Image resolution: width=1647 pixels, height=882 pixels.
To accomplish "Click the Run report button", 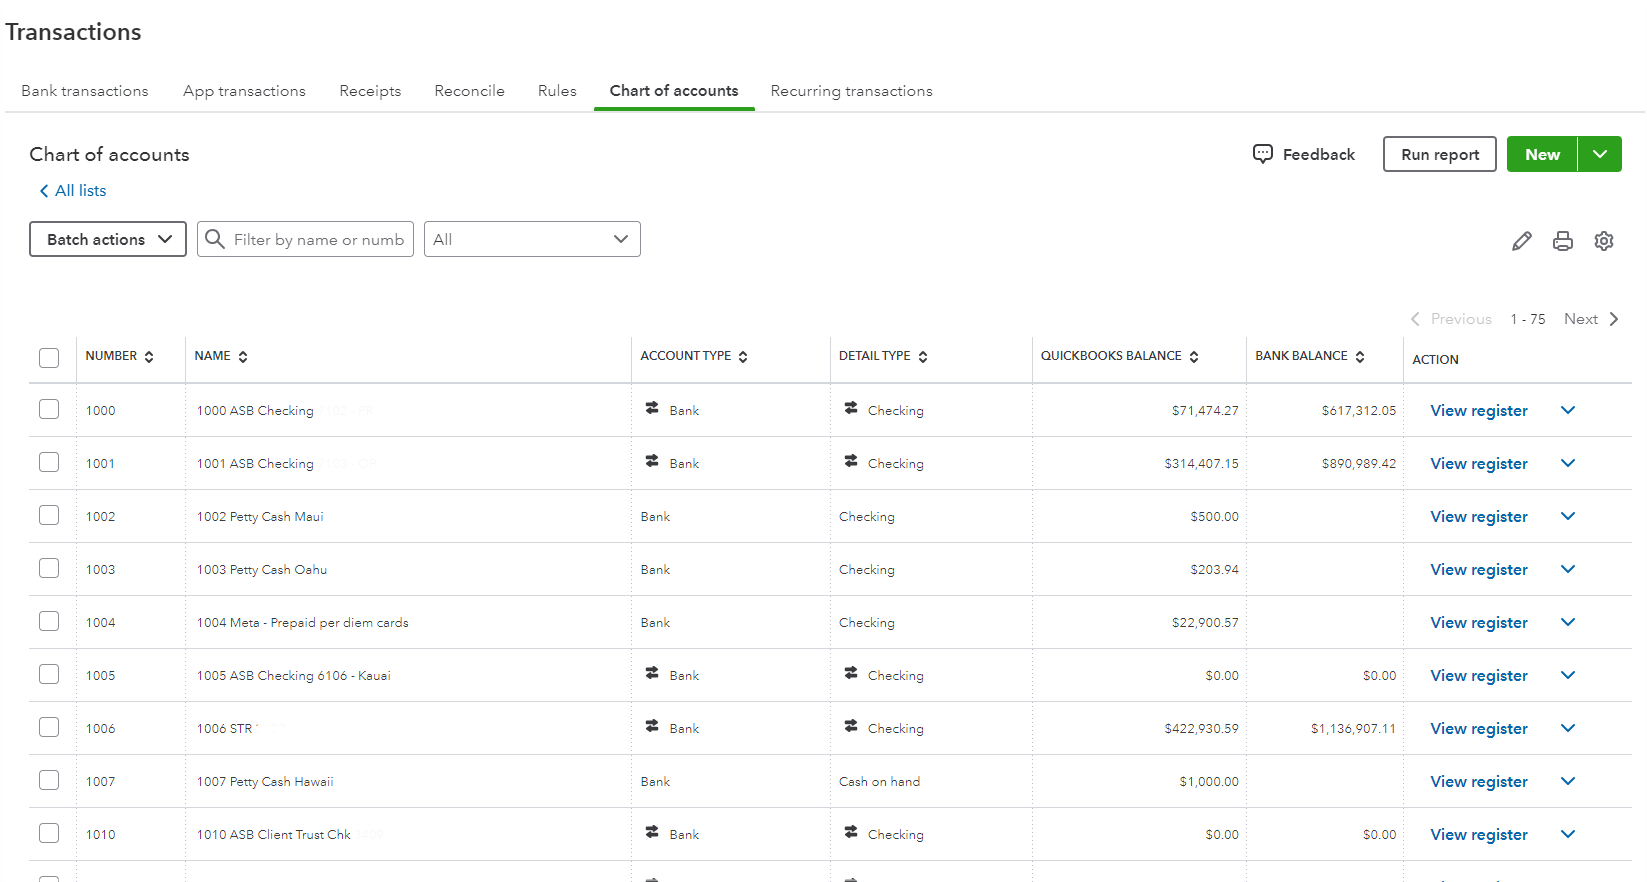I will (1439, 154).
